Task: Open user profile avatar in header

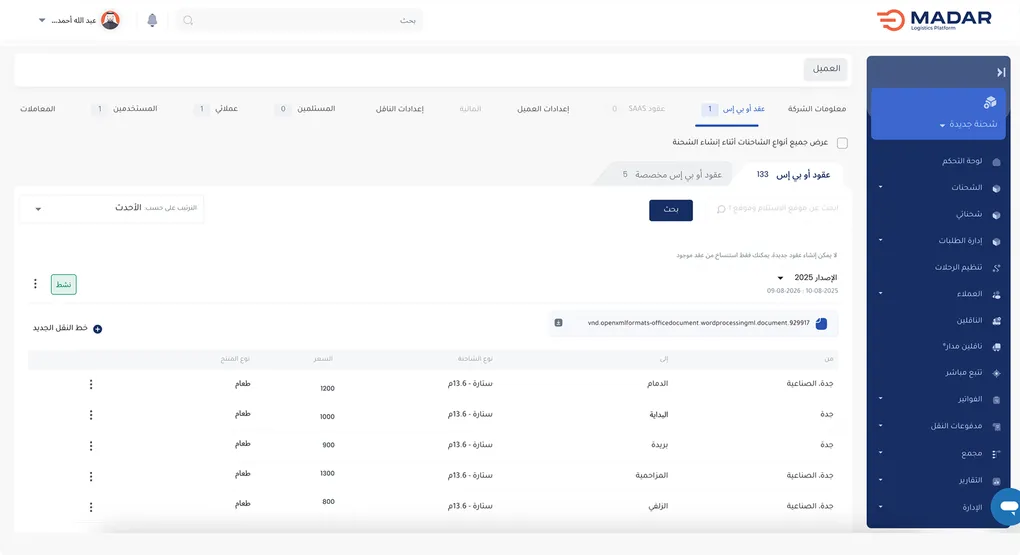Action: pos(110,20)
